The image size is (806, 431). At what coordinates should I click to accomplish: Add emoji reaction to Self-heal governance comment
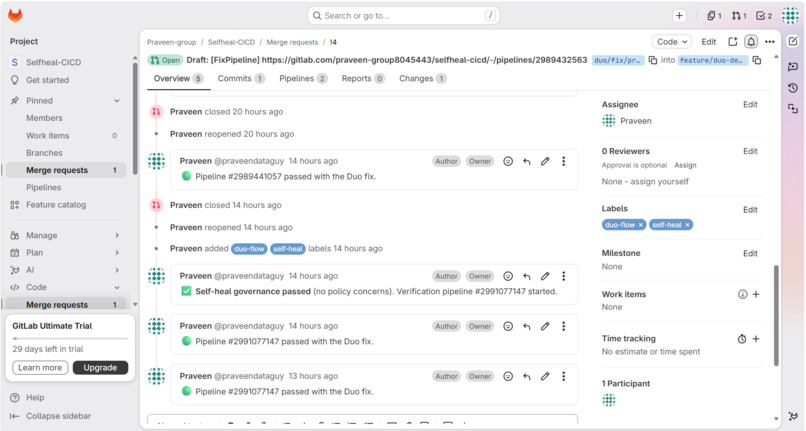click(508, 276)
